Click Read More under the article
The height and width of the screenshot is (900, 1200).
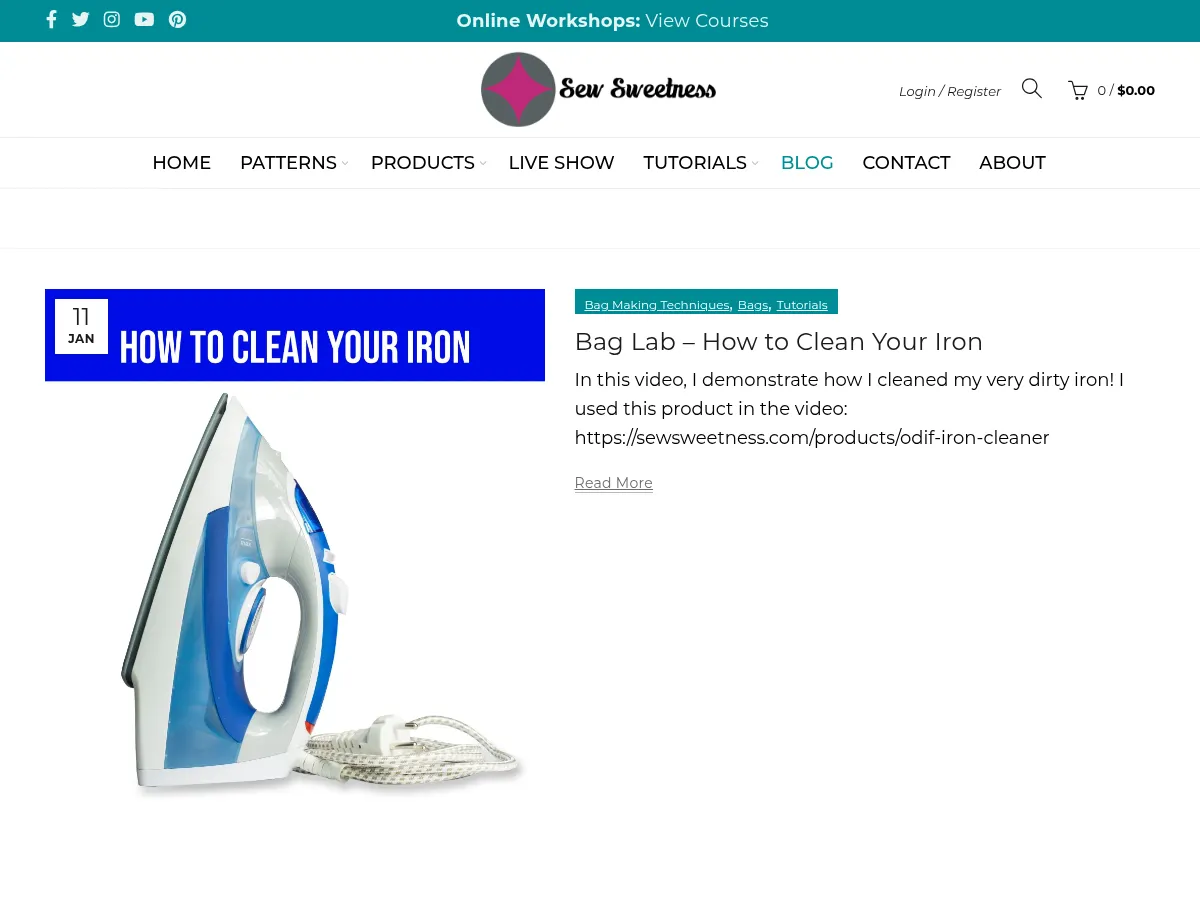tap(613, 483)
